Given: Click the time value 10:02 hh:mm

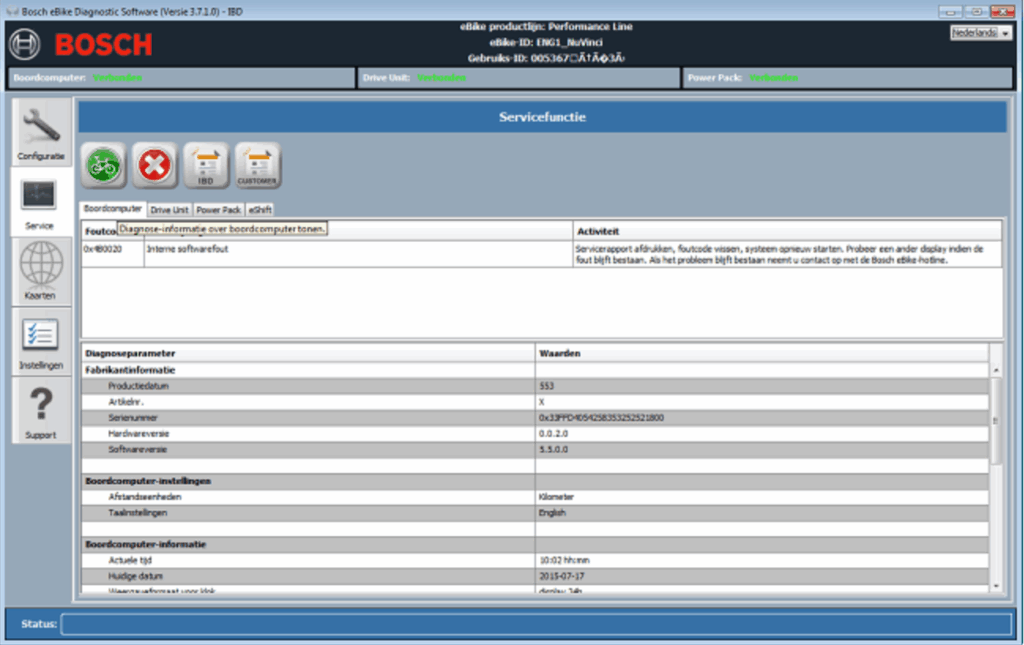Looking at the screenshot, I should [564, 560].
